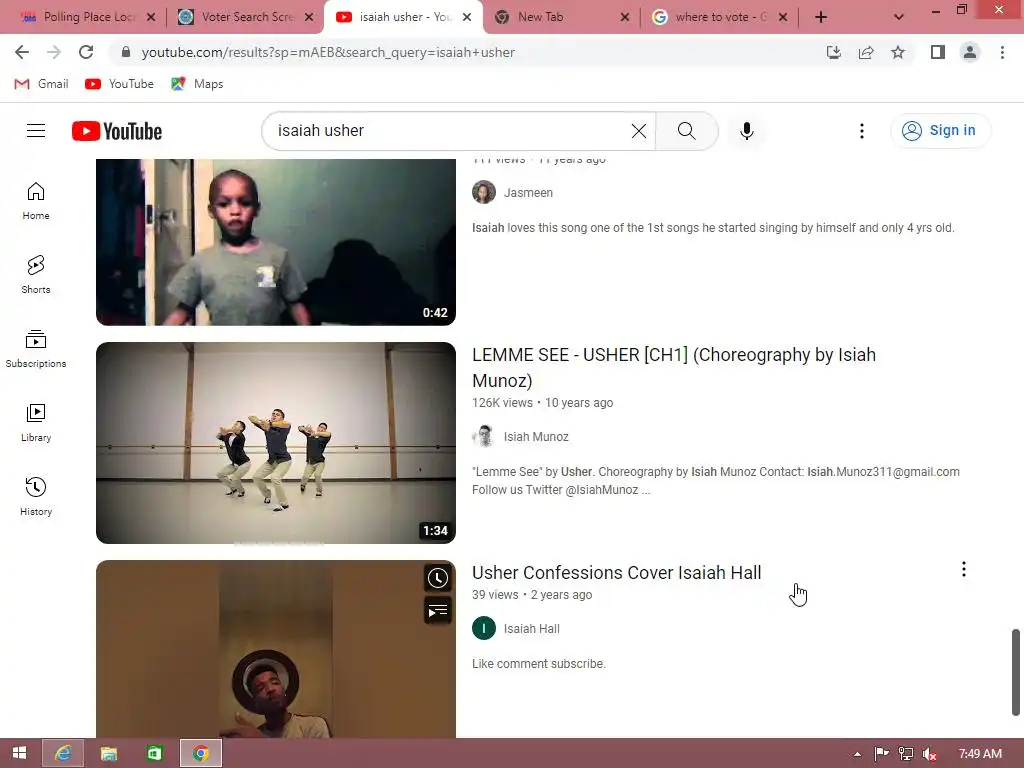
Task: Click the install/download page icon in address bar
Action: pyautogui.click(x=834, y=52)
